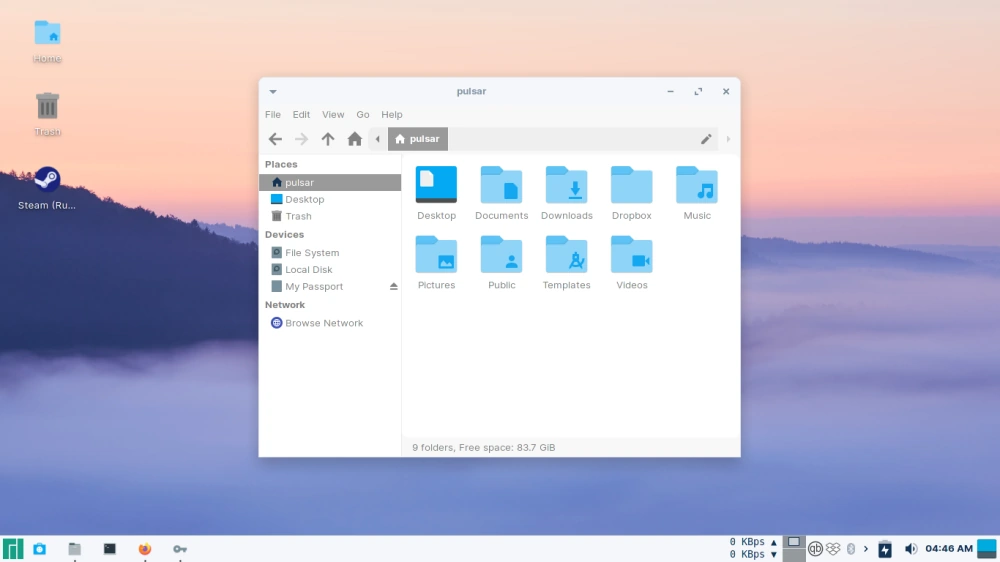Click the network speed monitor

(753, 548)
